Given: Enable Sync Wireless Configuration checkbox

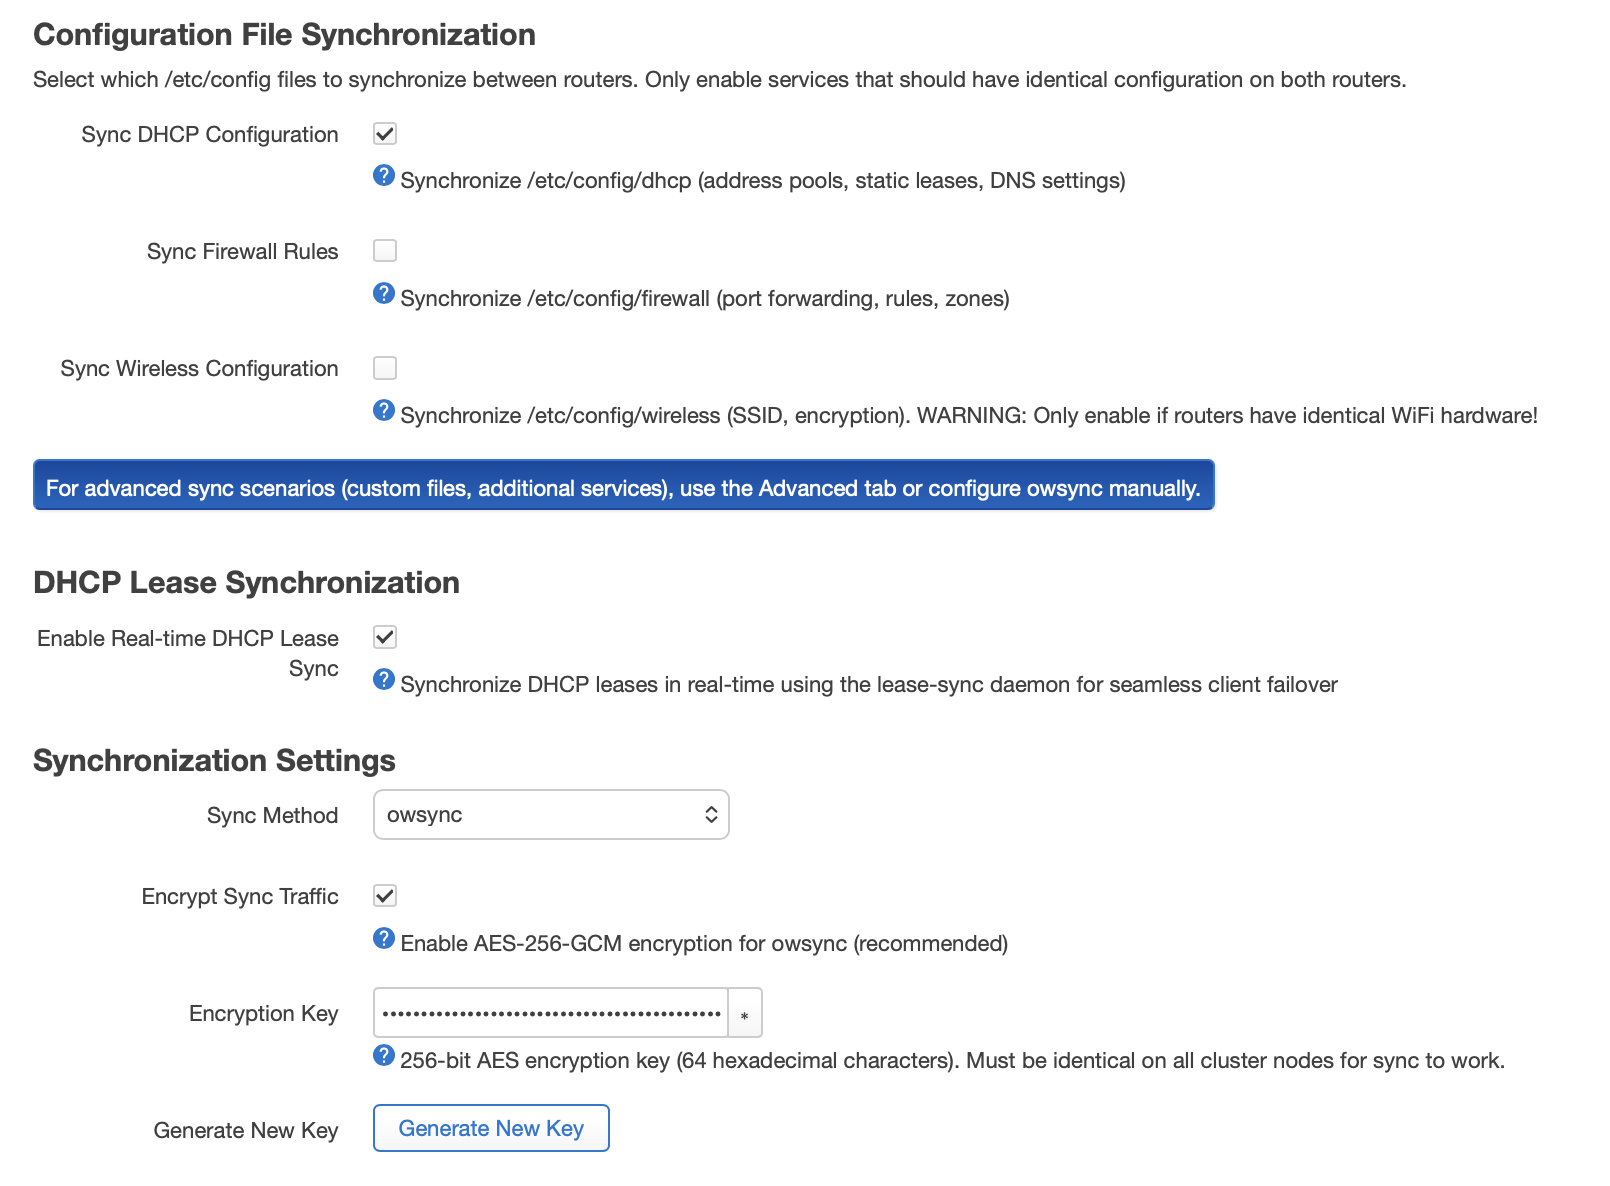Looking at the screenshot, I should [385, 368].
